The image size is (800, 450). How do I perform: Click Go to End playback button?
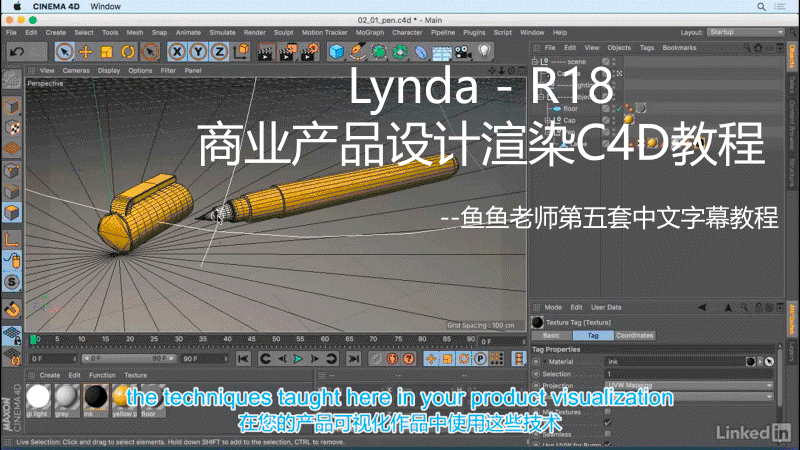click(354, 359)
